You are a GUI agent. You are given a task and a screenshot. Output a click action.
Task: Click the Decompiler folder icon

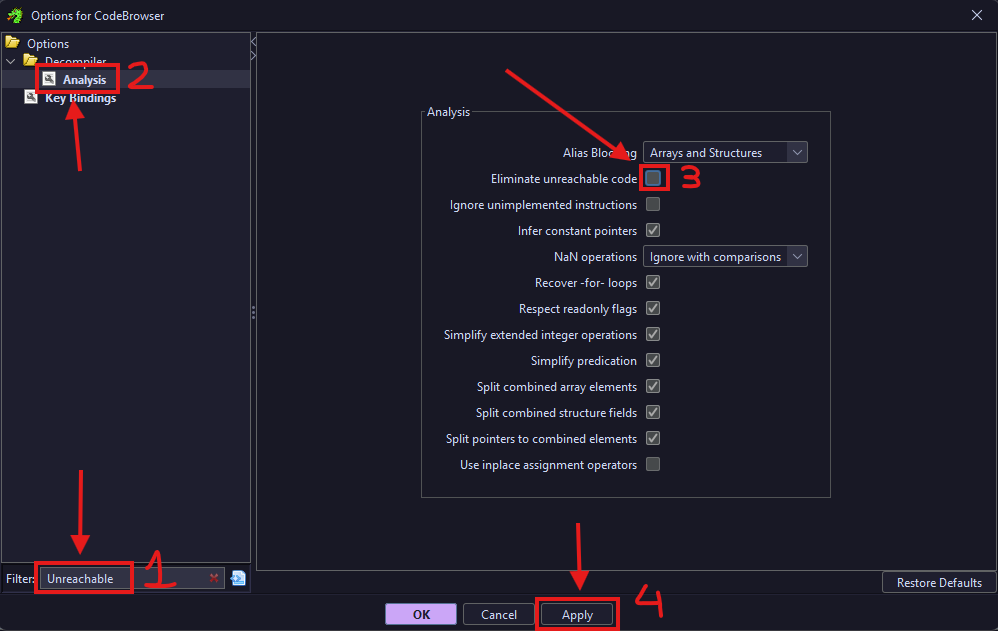click(x=31, y=61)
